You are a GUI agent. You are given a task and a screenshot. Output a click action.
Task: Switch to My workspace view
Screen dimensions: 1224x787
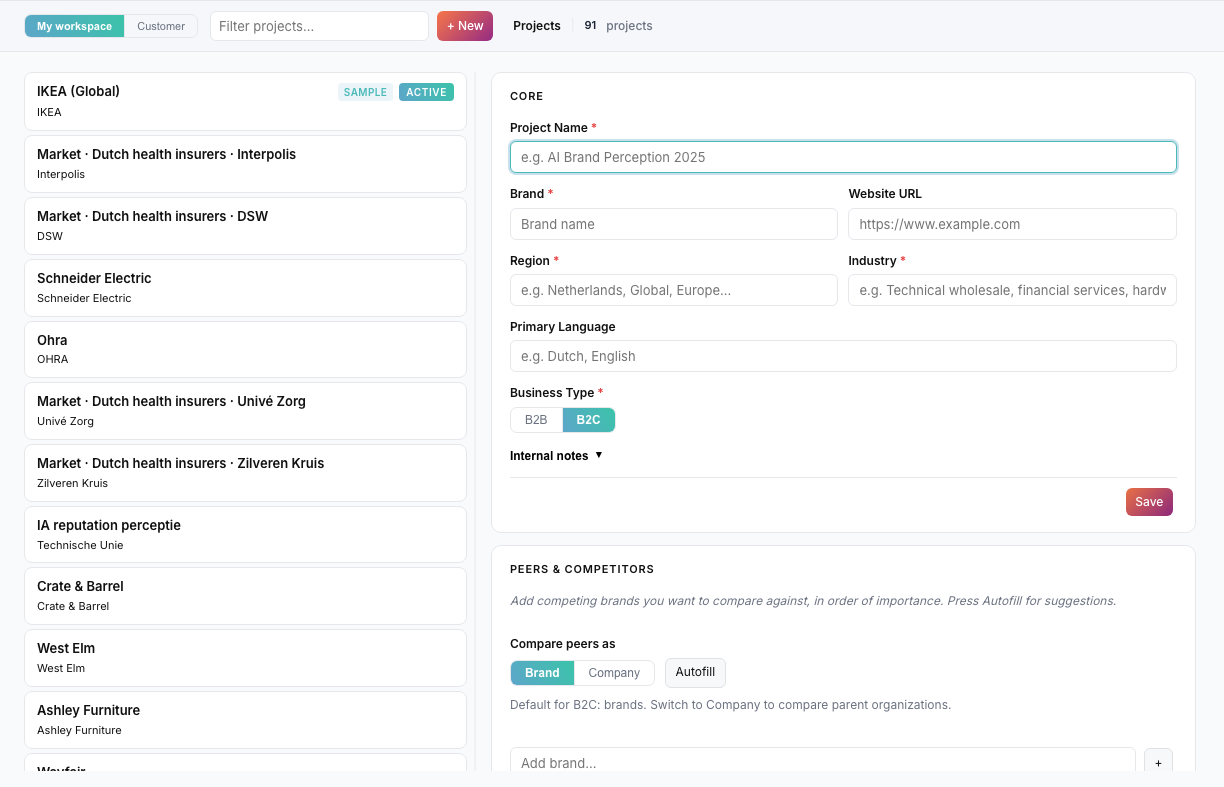pos(75,26)
